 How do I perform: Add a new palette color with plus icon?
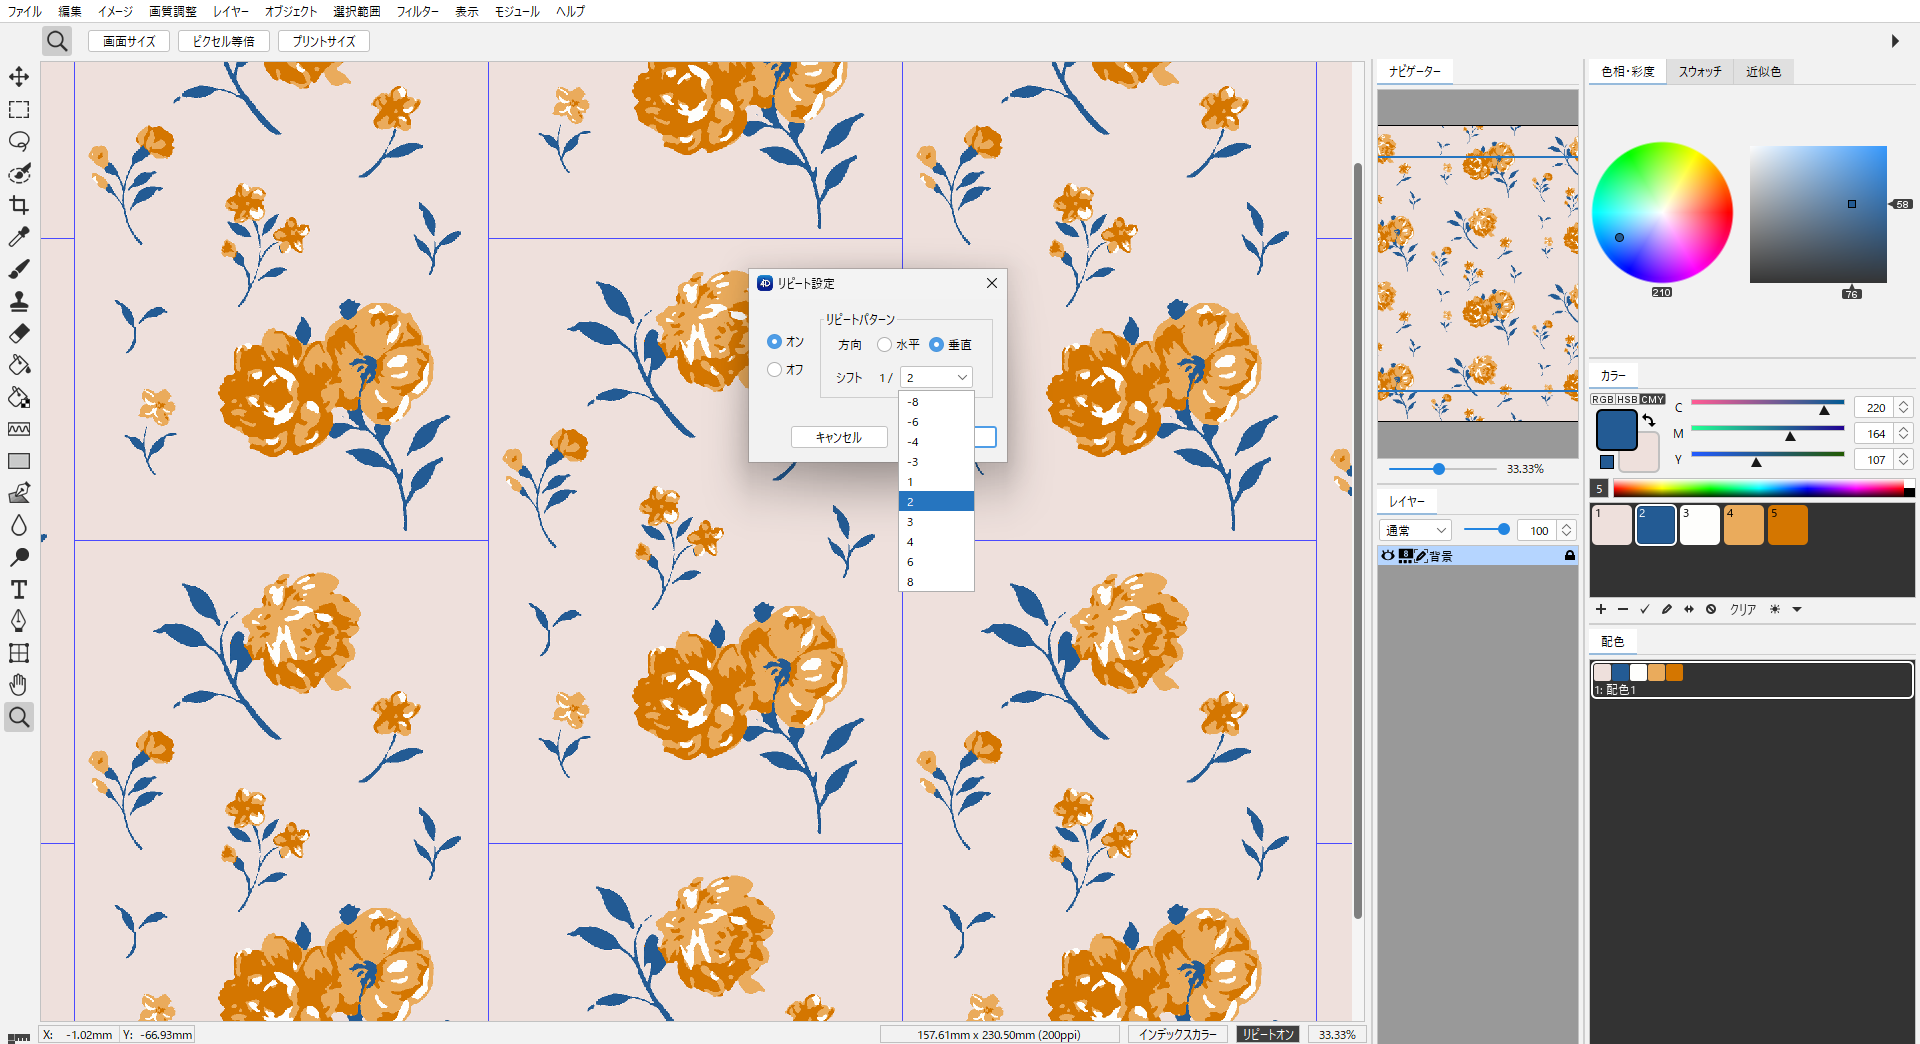(x=1601, y=609)
